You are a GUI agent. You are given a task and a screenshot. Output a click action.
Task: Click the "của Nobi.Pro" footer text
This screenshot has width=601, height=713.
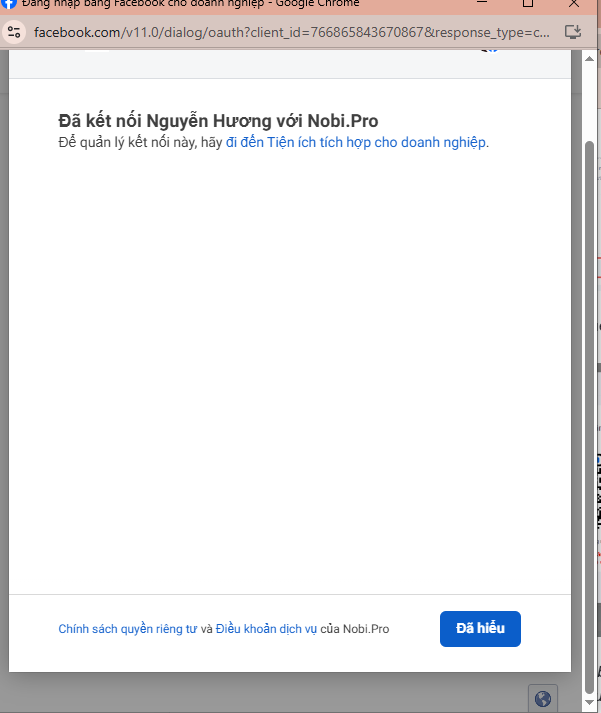click(x=355, y=629)
